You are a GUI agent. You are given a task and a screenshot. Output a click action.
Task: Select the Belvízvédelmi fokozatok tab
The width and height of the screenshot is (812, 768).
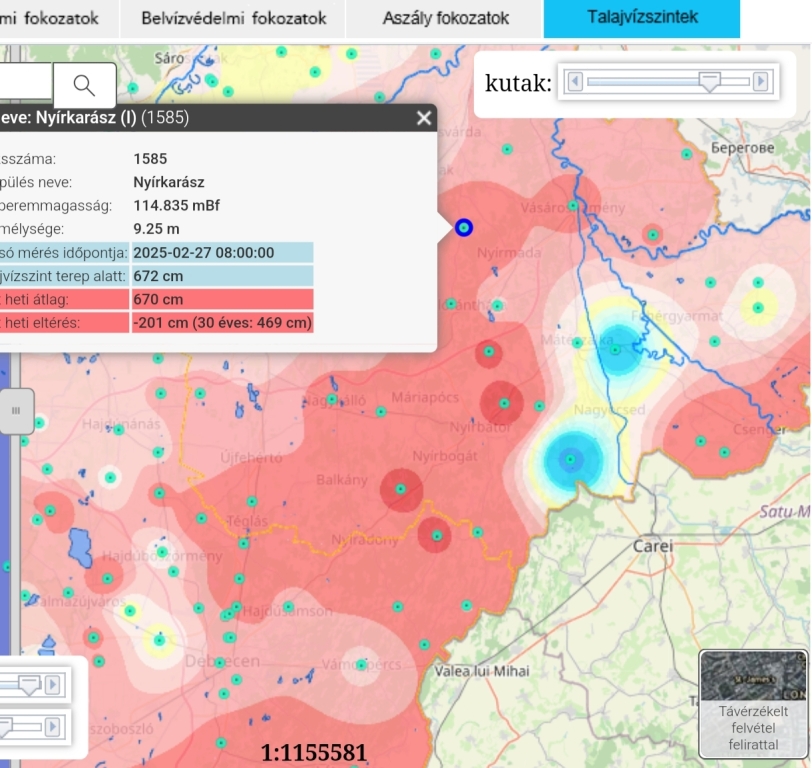click(234, 18)
